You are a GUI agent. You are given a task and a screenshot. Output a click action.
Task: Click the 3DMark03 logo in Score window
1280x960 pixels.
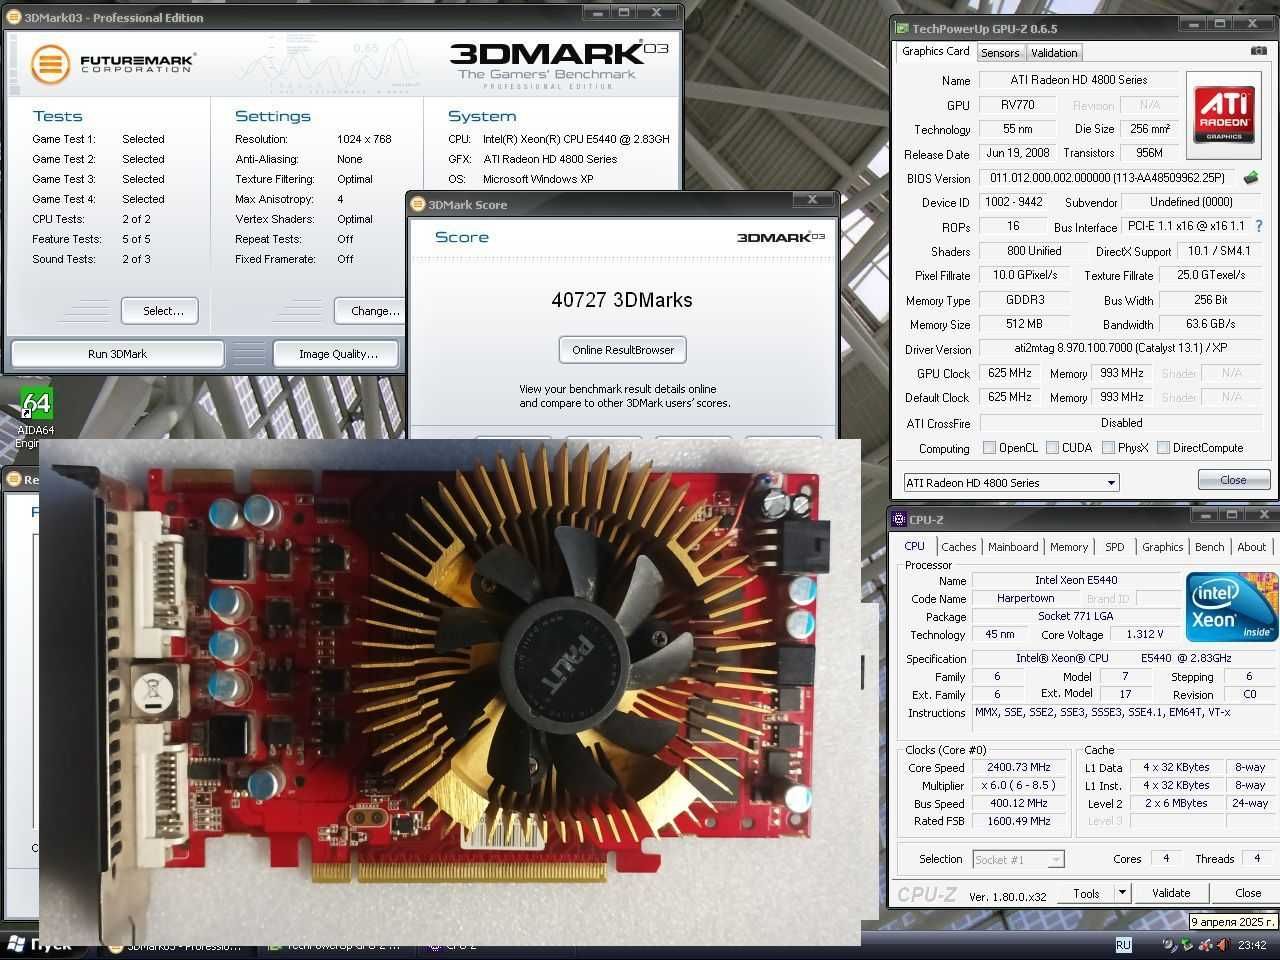pyautogui.click(x=781, y=237)
